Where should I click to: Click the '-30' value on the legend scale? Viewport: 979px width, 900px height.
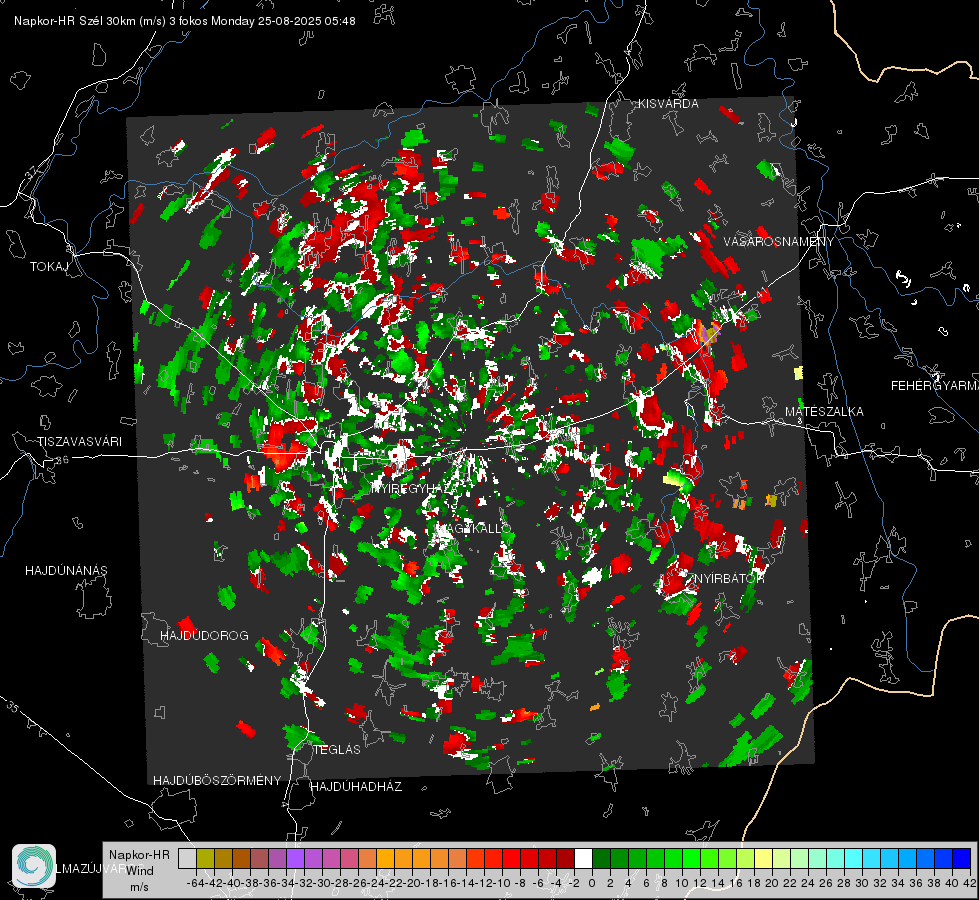323,883
